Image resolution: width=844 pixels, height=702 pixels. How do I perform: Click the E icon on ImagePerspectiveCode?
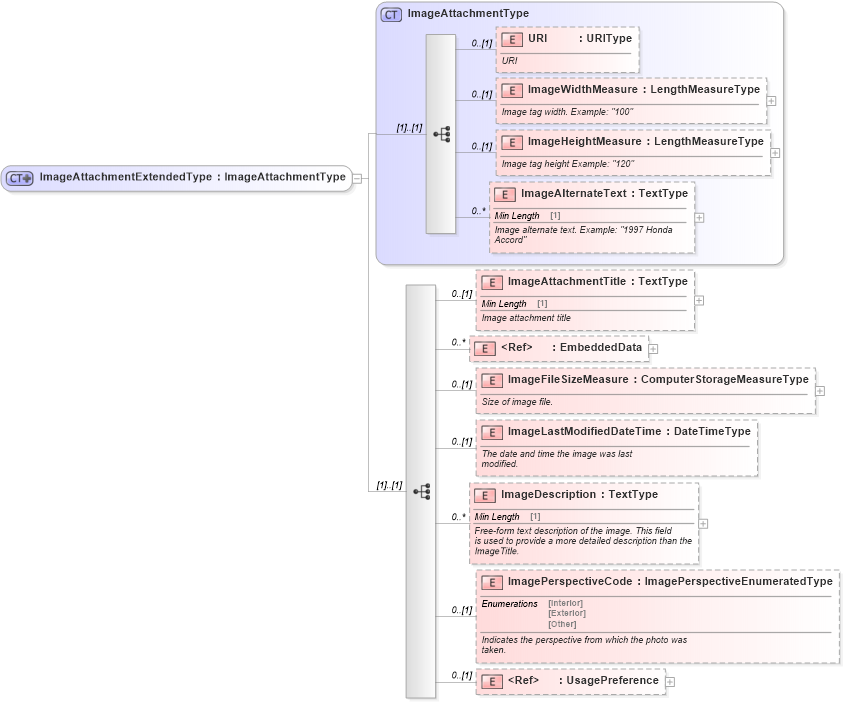click(x=489, y=582)
